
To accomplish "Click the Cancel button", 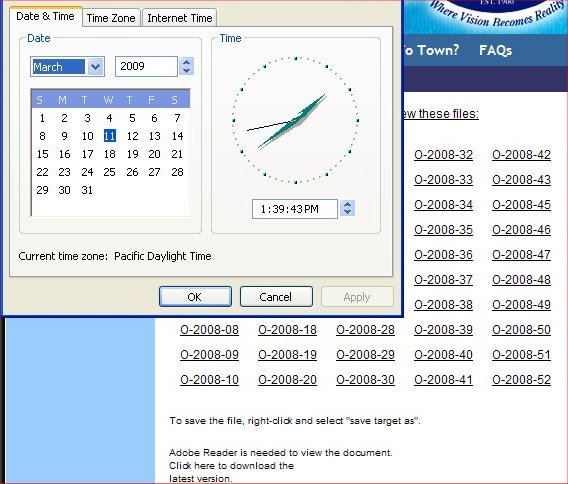I will (276, 297).
